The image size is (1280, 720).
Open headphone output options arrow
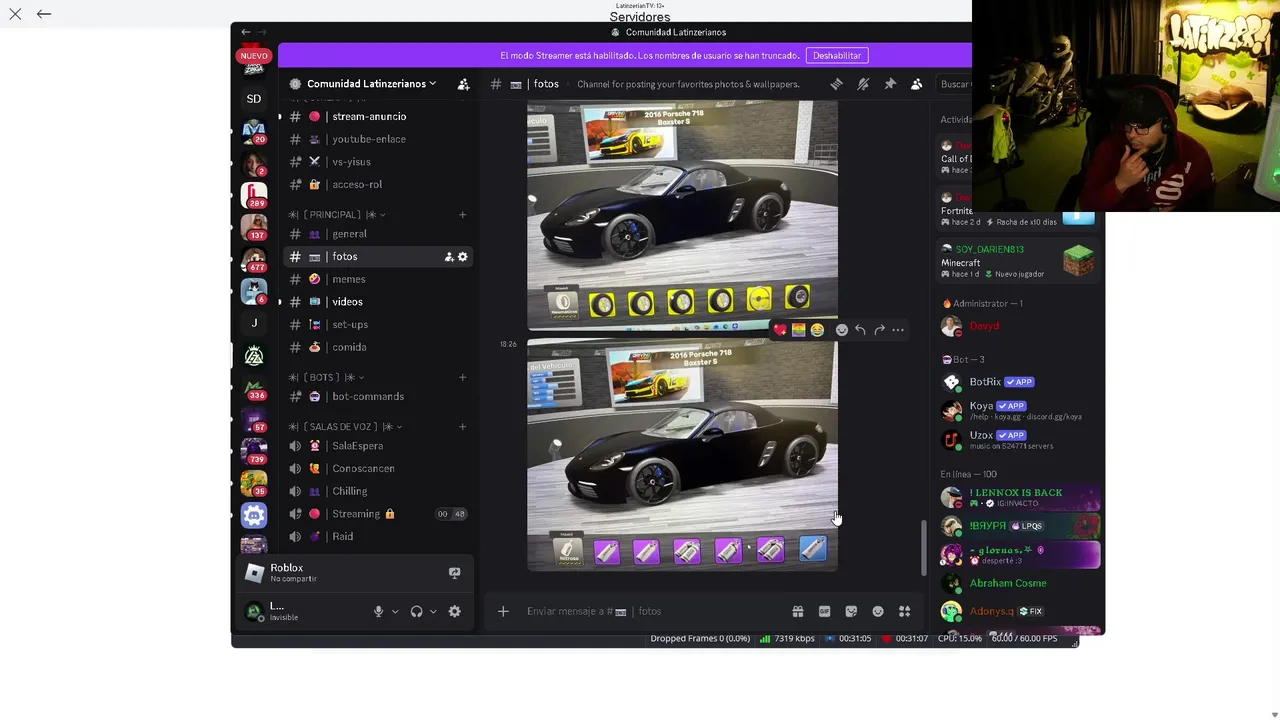pyautogui.click(x=433, y=611)
